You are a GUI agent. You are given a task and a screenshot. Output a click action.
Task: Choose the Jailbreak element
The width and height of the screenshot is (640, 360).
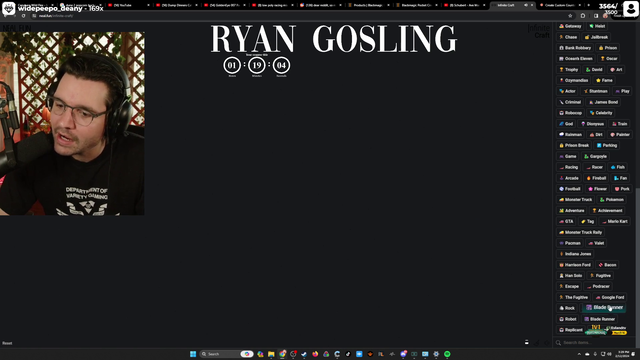point(596,37)
